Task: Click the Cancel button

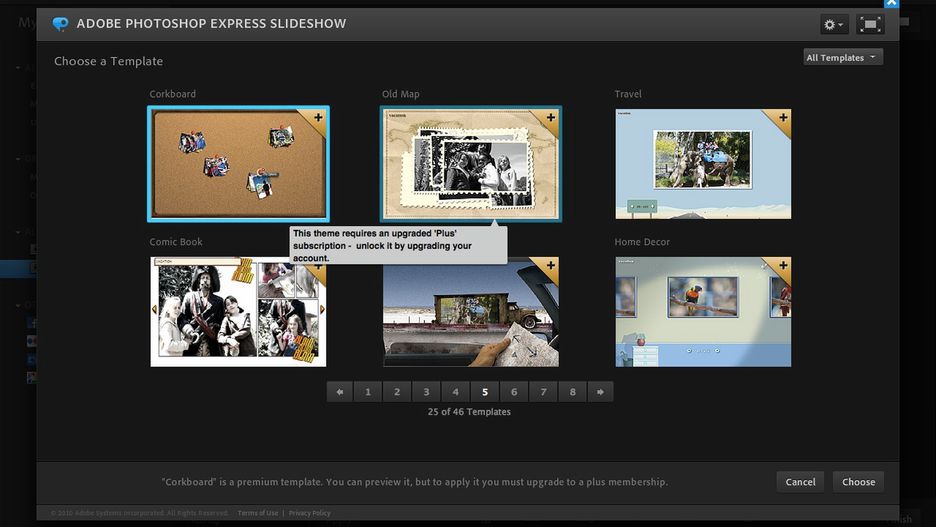Action: (800, 482)
